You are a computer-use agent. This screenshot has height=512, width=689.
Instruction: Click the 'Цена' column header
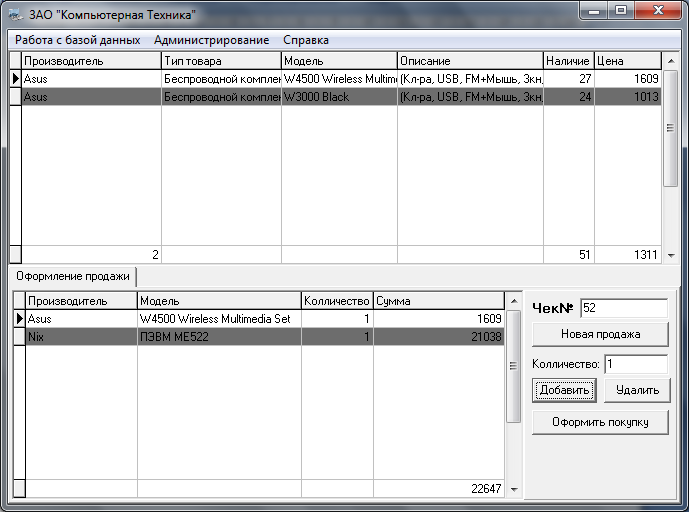pos(627,61)
